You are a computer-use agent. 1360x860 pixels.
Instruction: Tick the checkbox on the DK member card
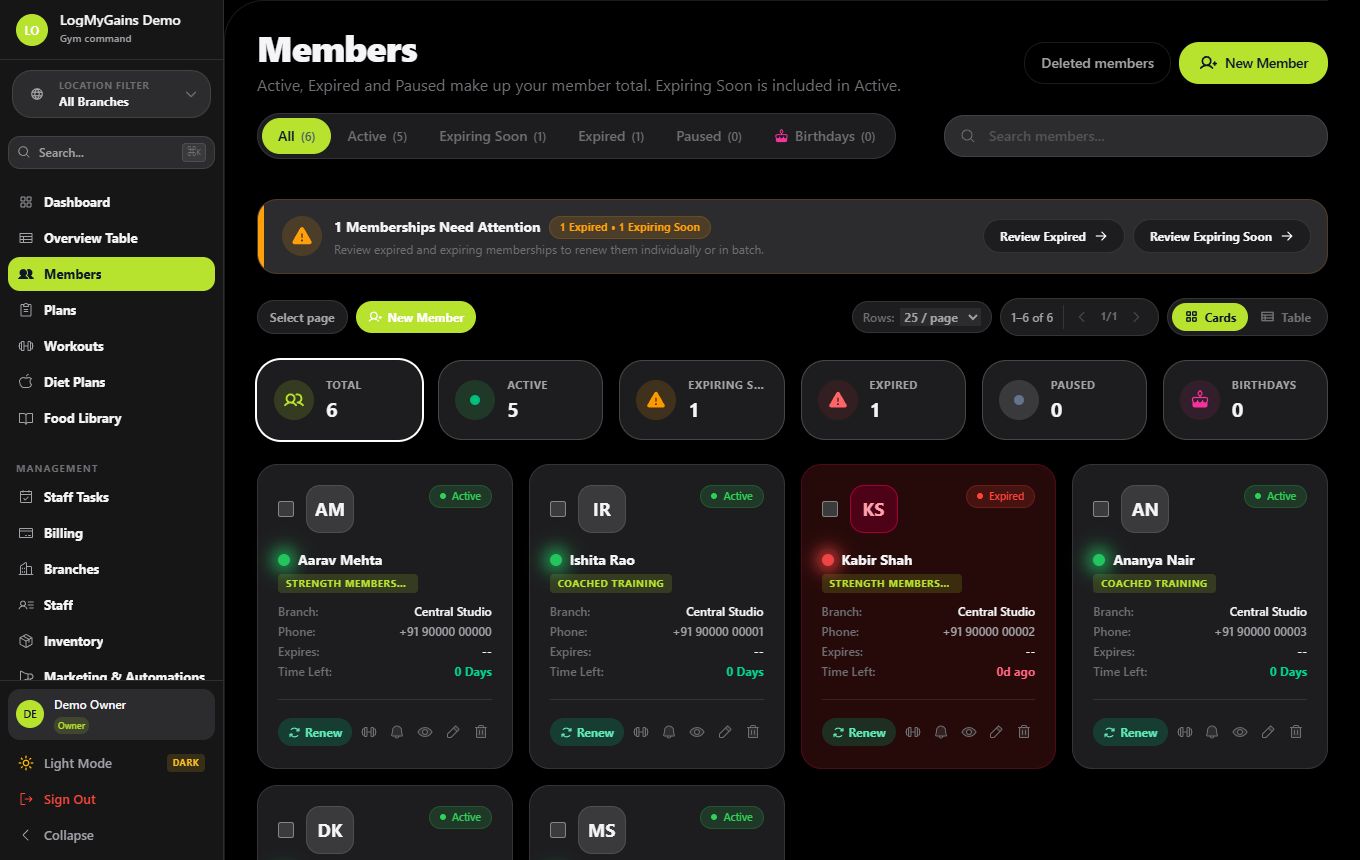(286, 830)
